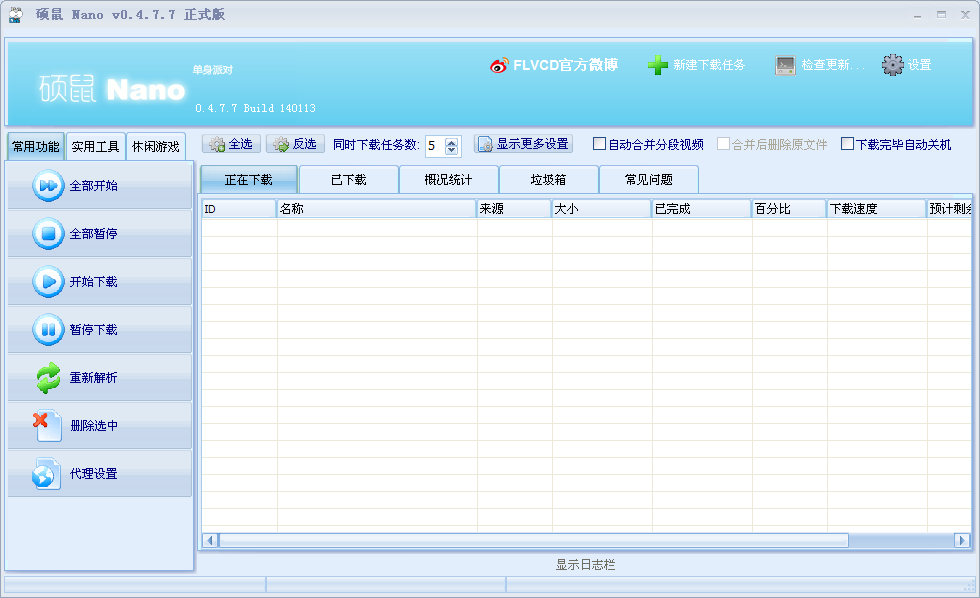This screenshot has height=598, width=980.
Task: Click the 检查更新 terminal icon
Action: pos(785,65)
